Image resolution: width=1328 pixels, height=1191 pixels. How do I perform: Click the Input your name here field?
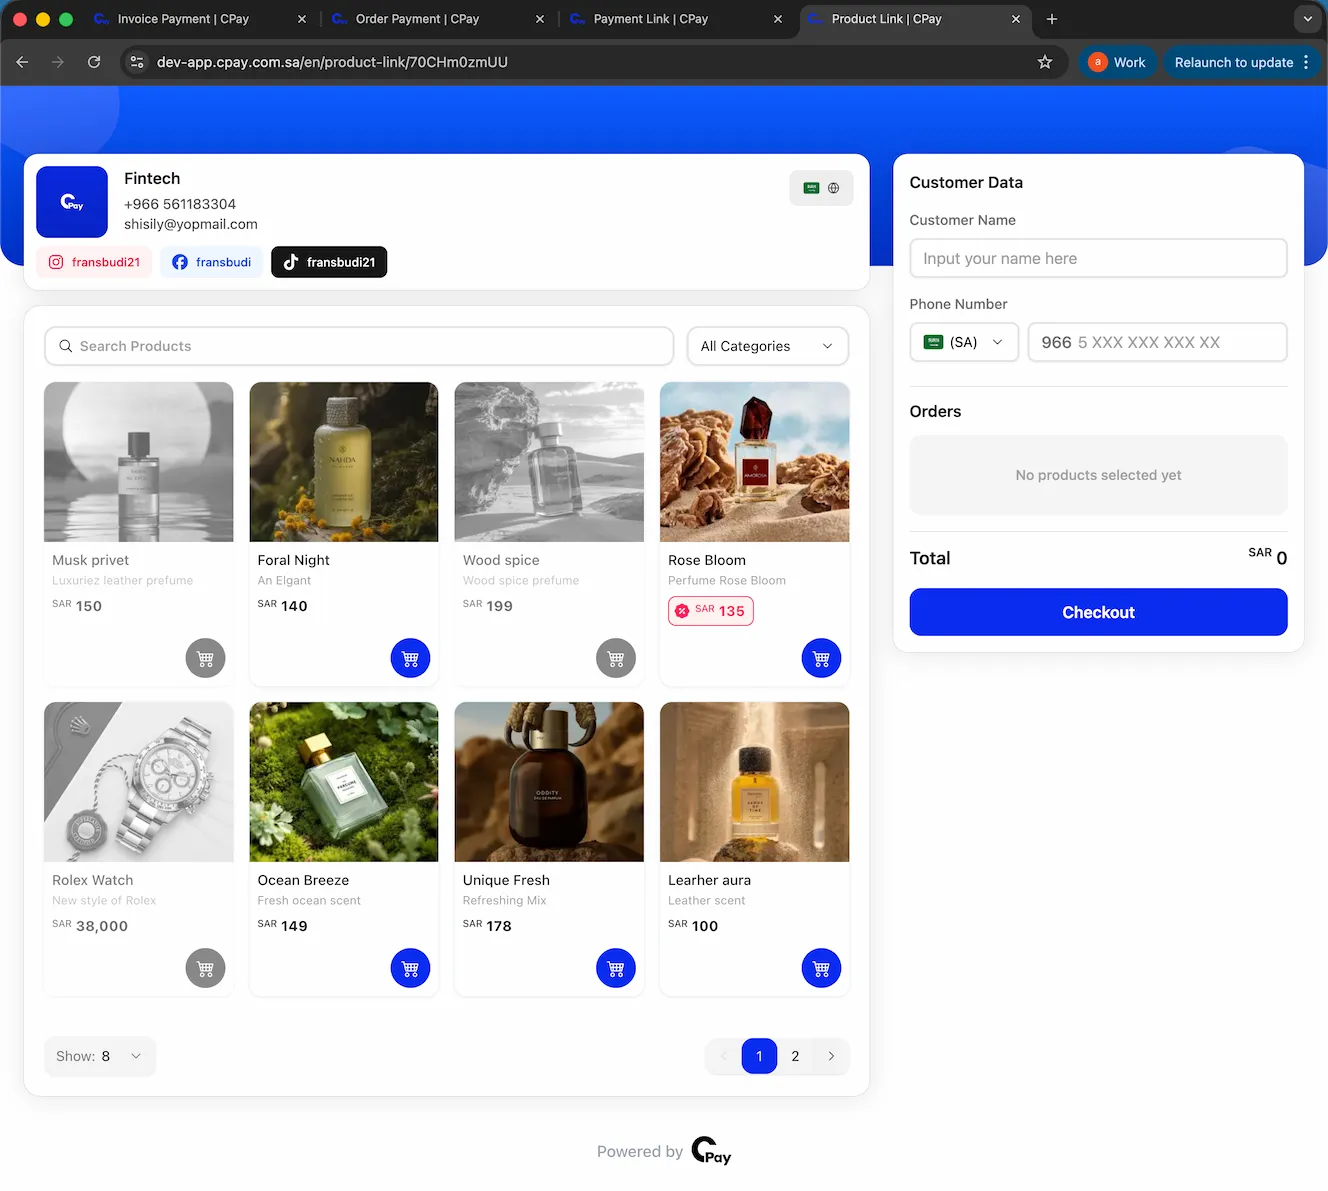pyautogui.click(x=1097, y=258)
